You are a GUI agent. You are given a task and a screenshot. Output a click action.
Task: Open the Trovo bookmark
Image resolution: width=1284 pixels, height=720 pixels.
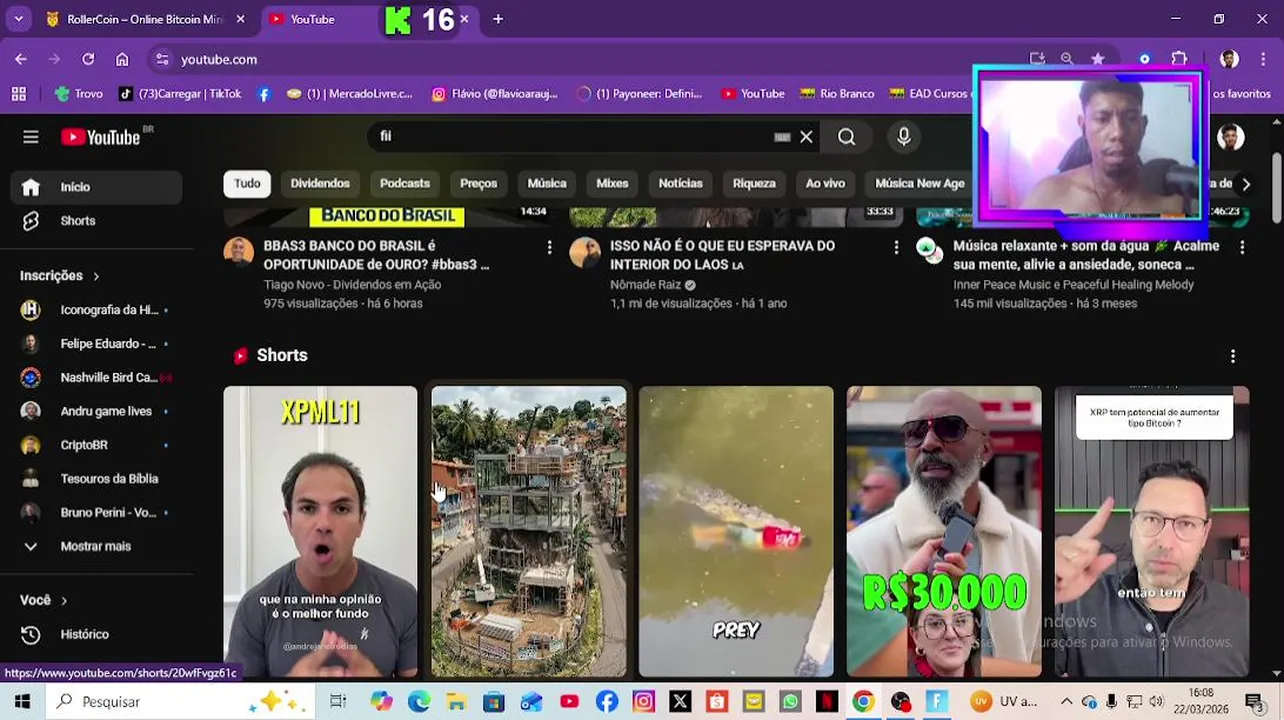point(79,94)
